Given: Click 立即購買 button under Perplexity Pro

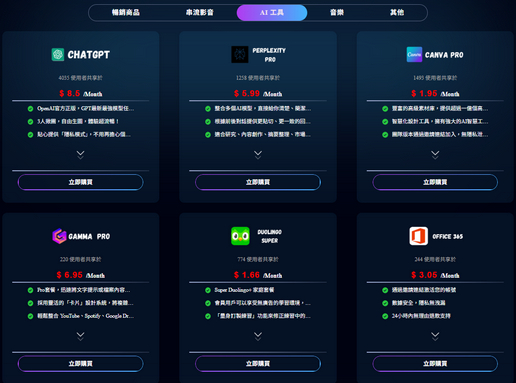Looking at the screenshot, I should click(258, 182).
